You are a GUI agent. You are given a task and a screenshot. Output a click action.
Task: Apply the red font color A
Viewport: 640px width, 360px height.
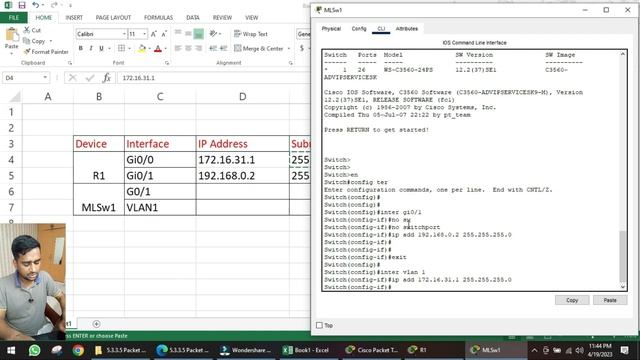pyautogui.click(x=158, y=49)
